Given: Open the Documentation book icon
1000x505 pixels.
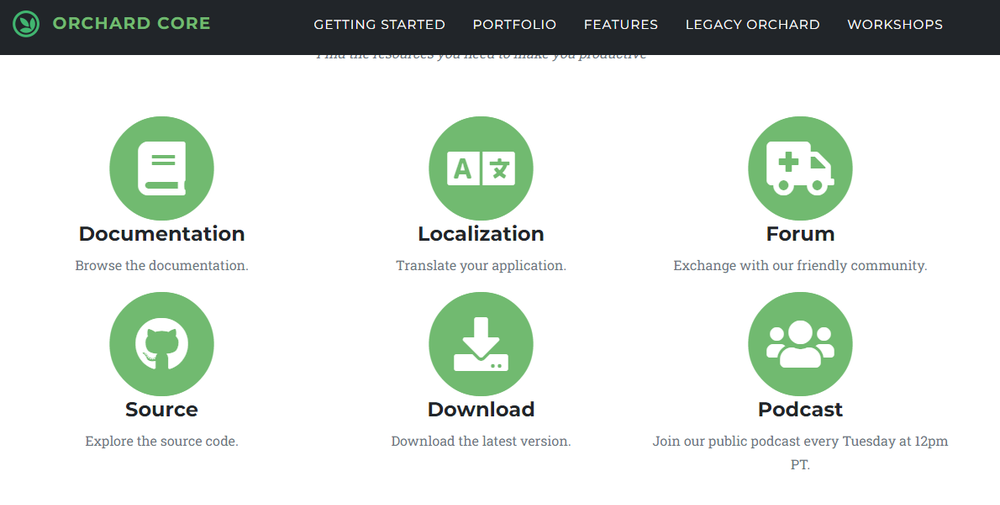Looking at the screenshot, I should tap(161, 168).
